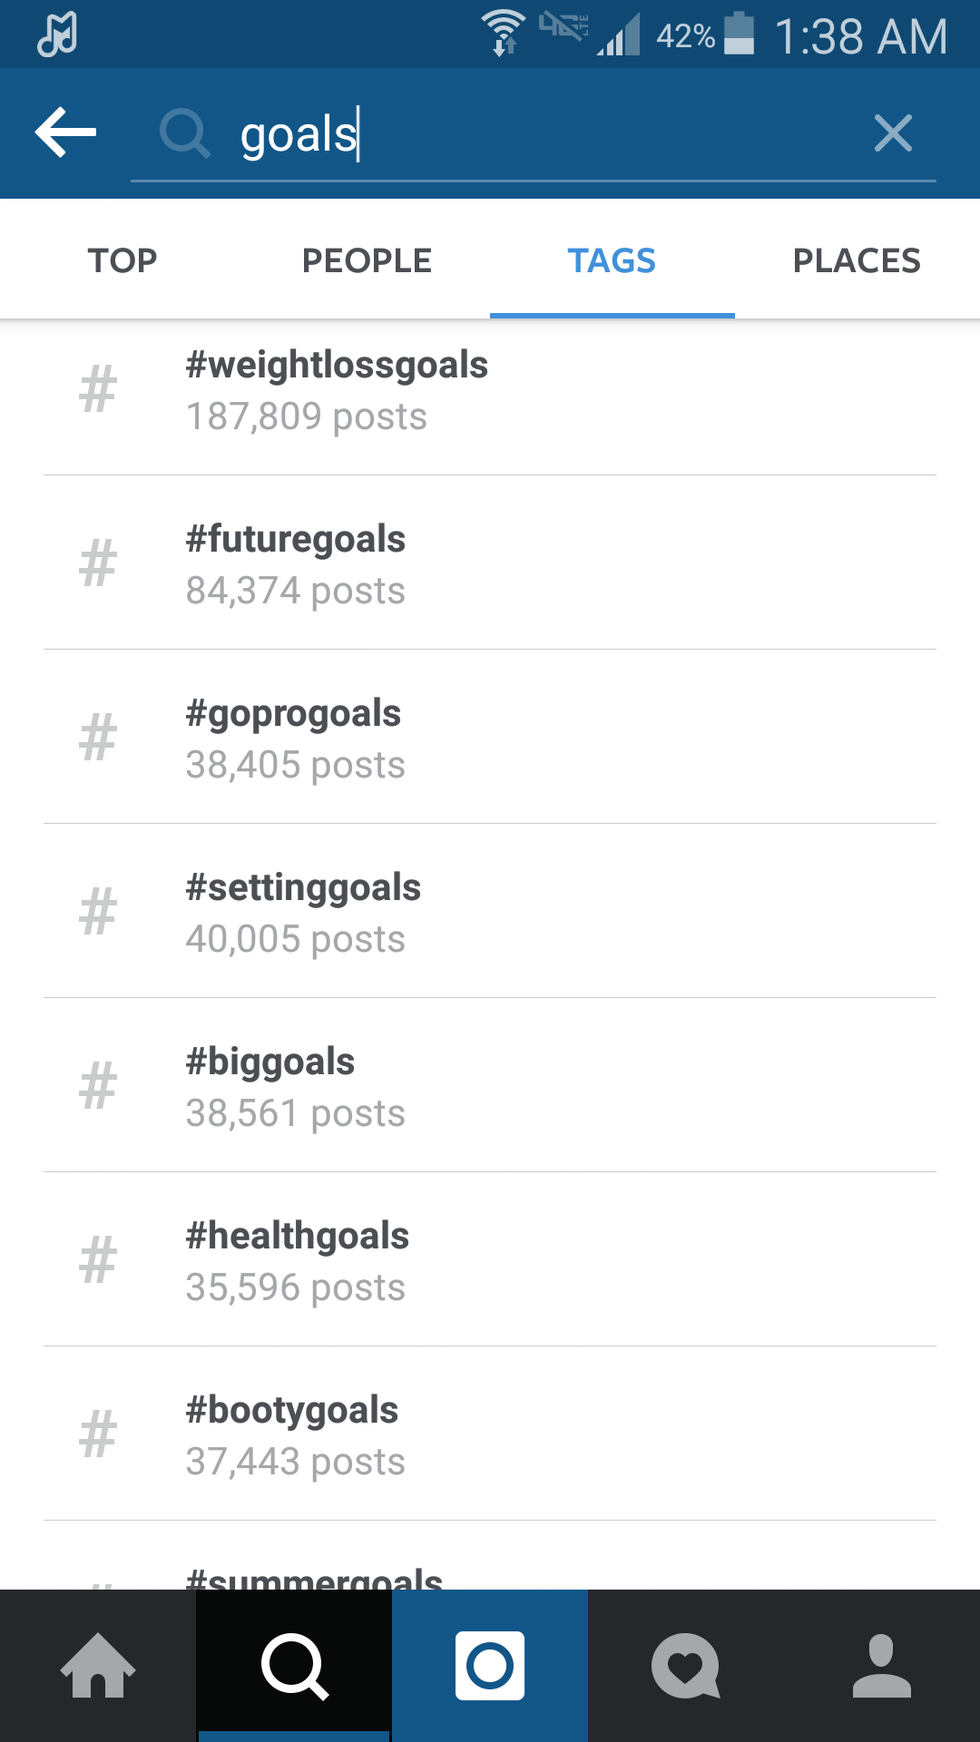Open the Home feed icon
This screenshot has width=980, height=1742.
(x=98, y=1665)
